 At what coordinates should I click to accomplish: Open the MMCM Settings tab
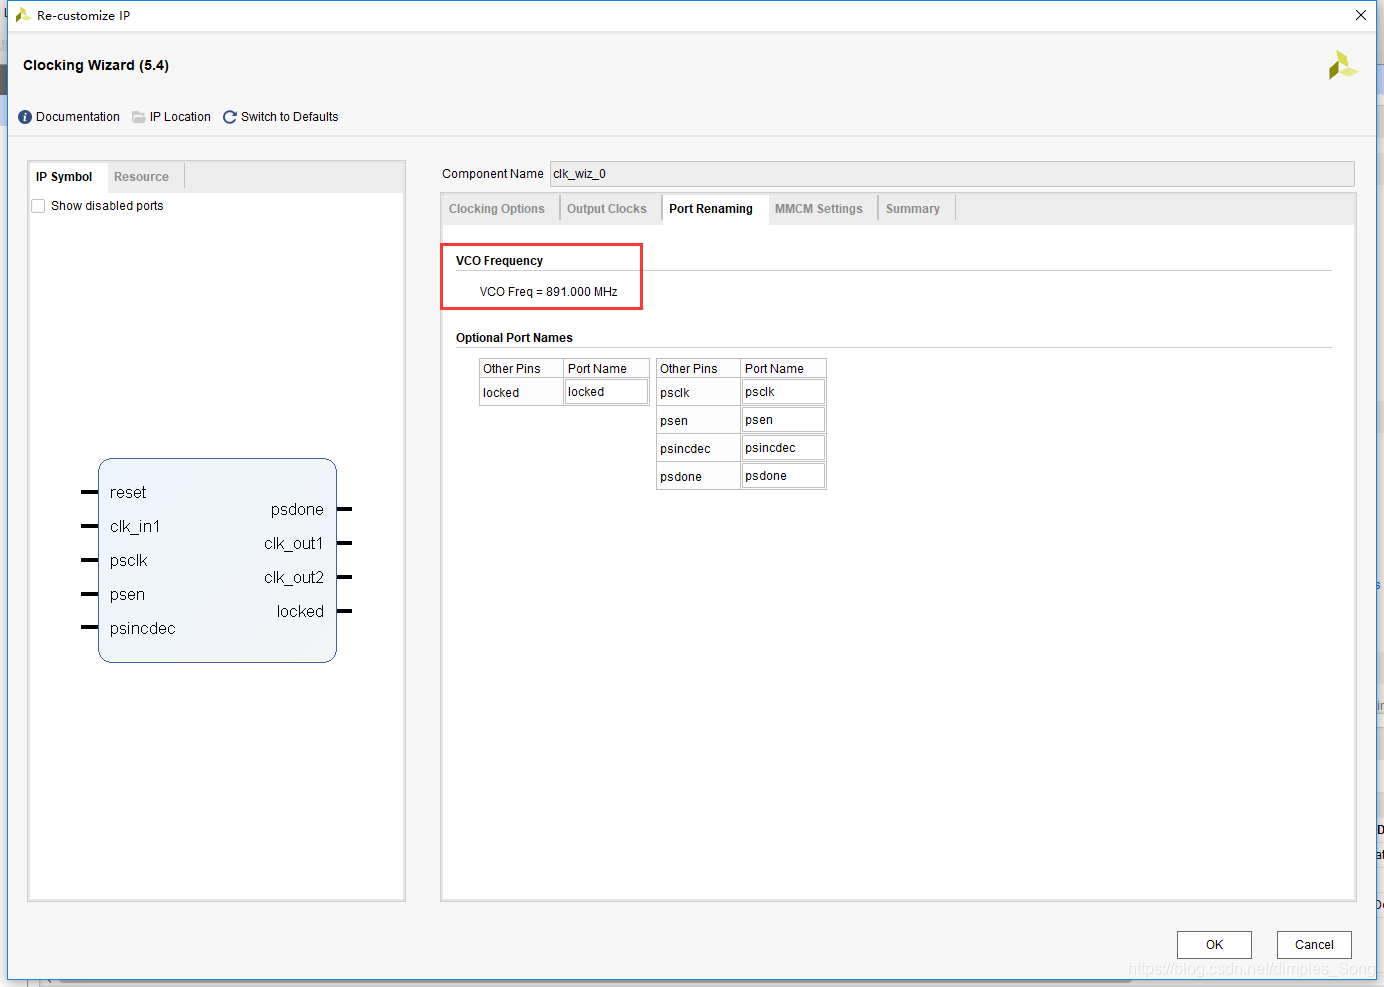click(x=819, y=209)
